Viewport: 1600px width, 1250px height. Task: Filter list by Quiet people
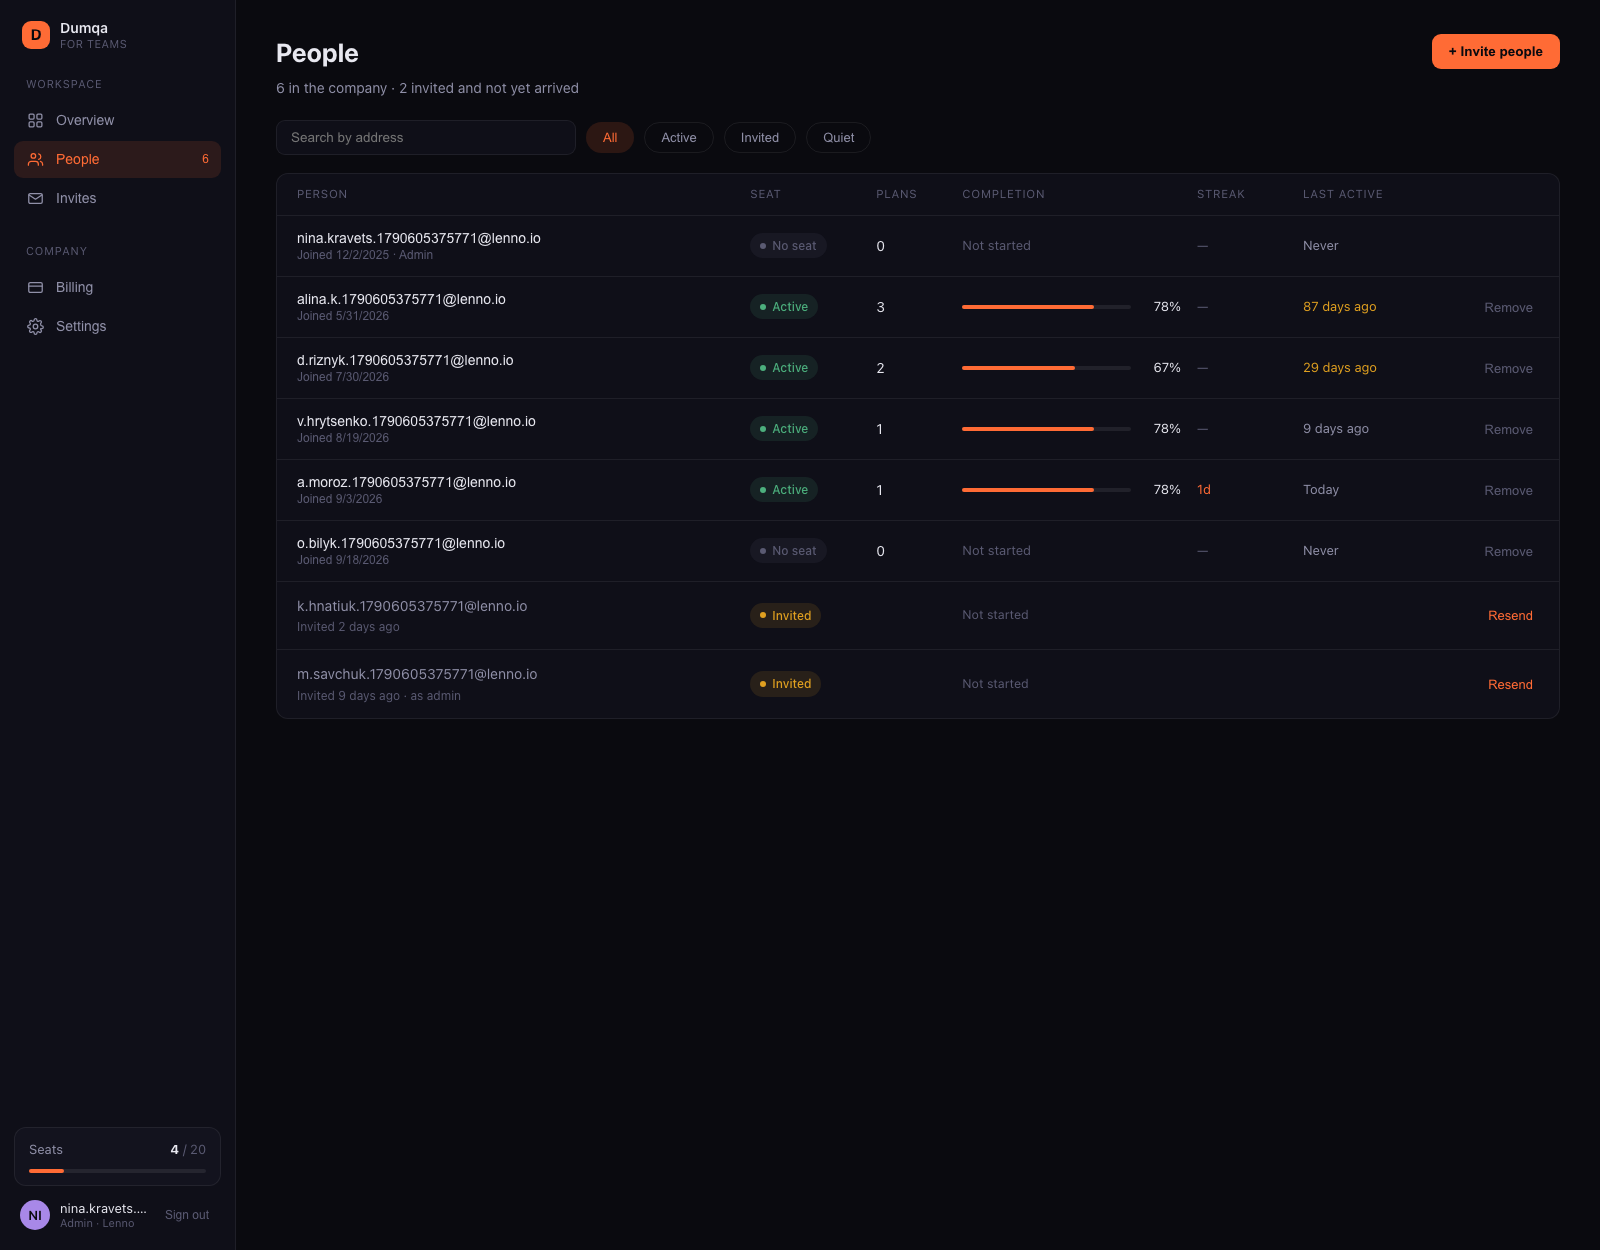click(x=839, y=138)
